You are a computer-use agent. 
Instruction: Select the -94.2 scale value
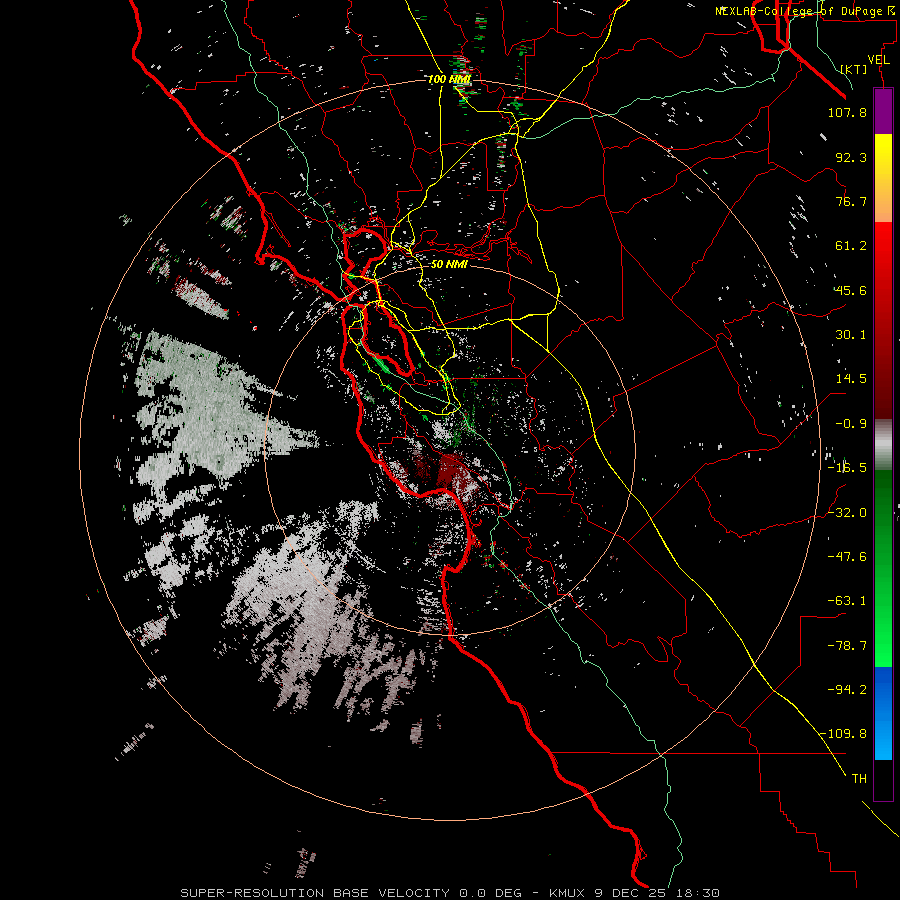click(847, 689)
